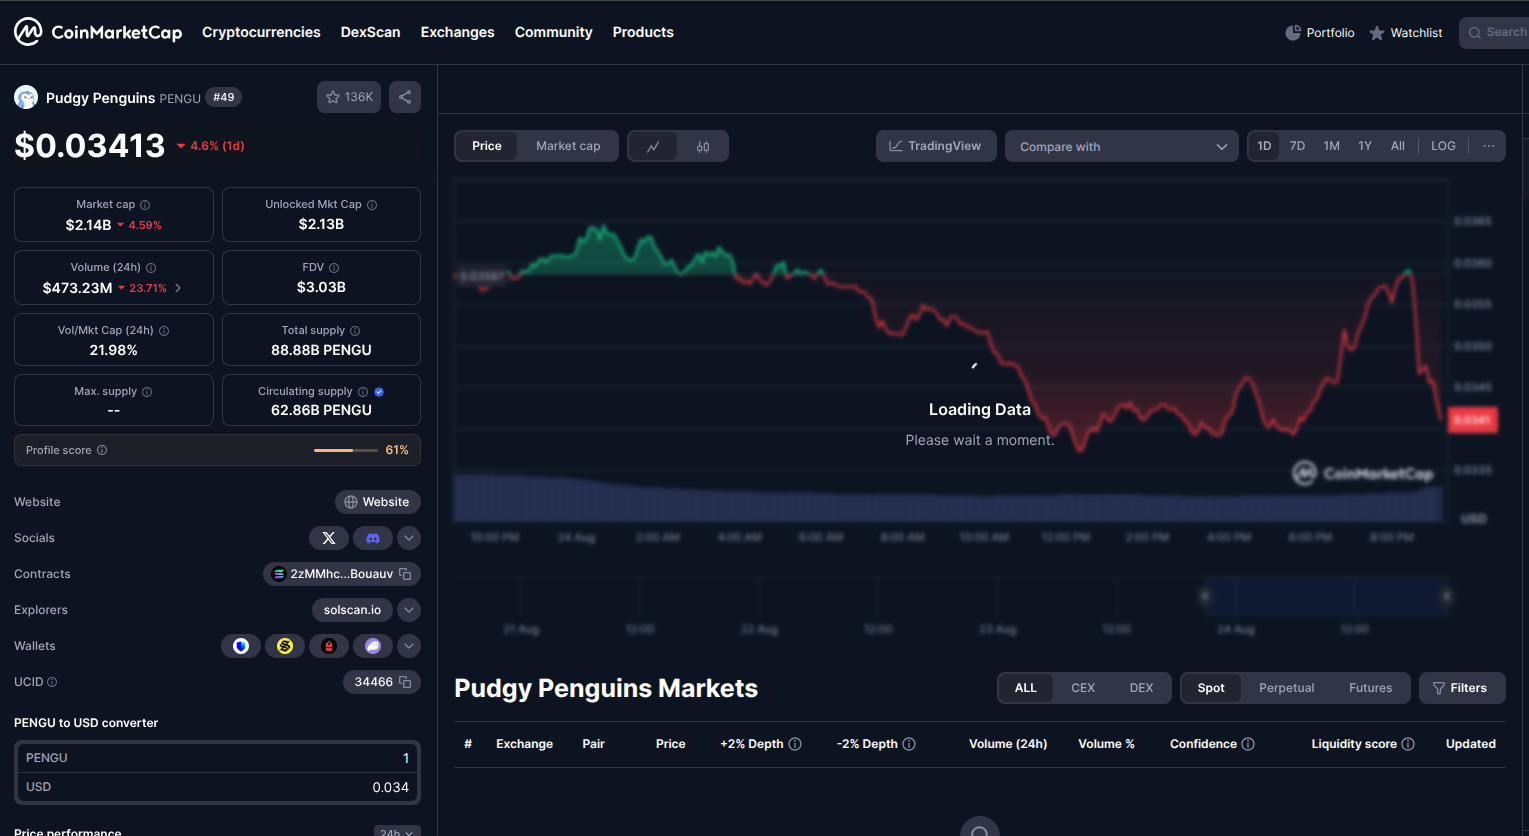Click the verified circulating supply badge
Image resolution: width=1529 pixels, height=836 pixels.
pos(379,392)
